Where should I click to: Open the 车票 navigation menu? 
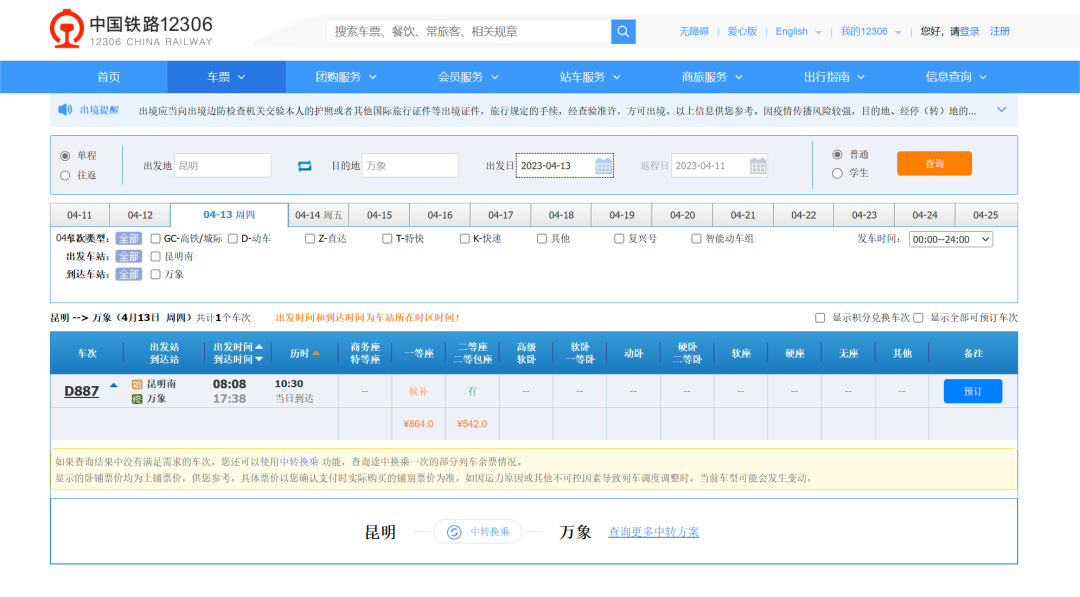click(227, 77)
